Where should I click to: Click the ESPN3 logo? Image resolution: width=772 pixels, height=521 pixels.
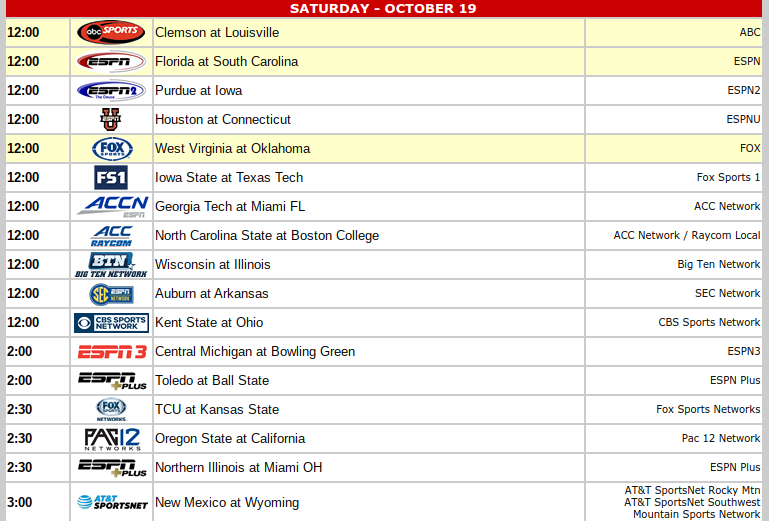111,352
